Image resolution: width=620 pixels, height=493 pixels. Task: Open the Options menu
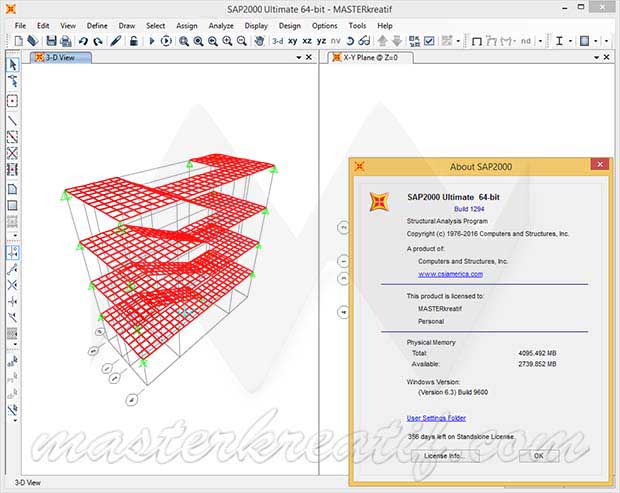[324, 26]
